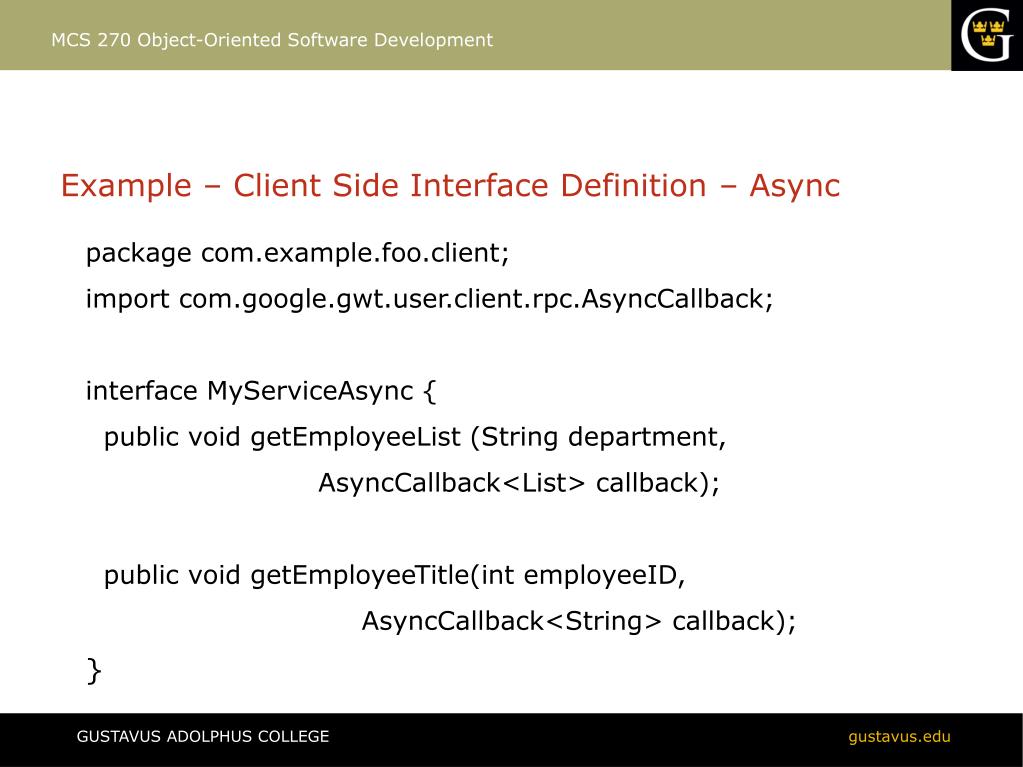Click 'AsyncCallback<String> callback);' line
This screenshot has height=767, width=1023.
(579, 622)
